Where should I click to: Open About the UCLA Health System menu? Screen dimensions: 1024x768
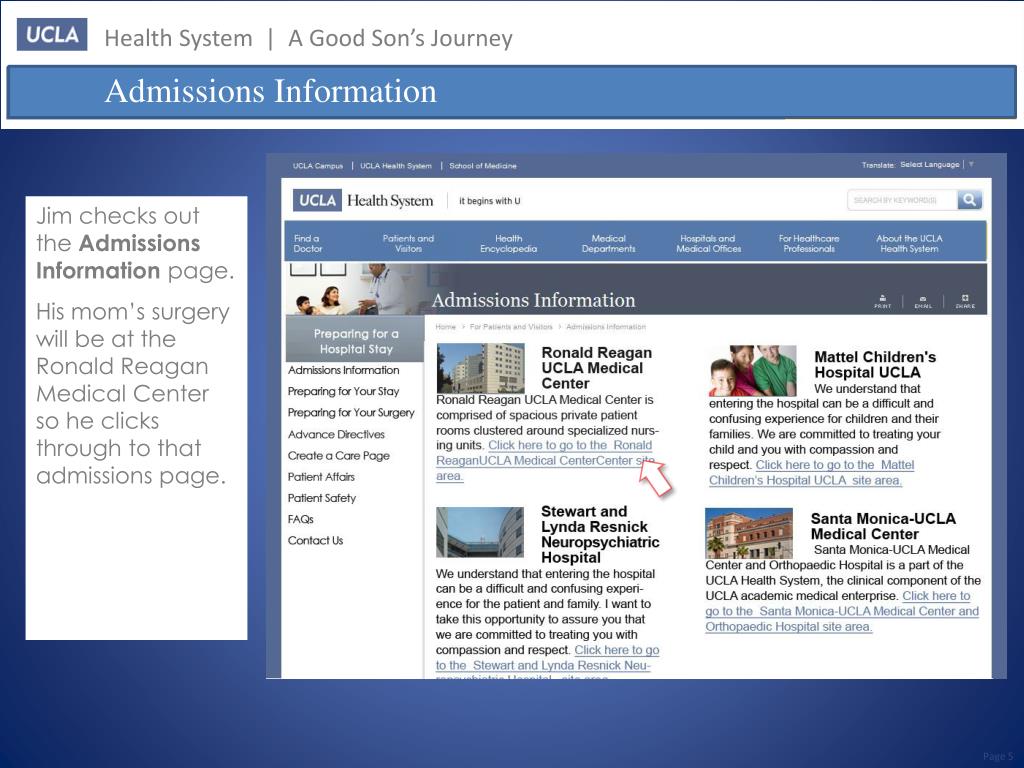[909, 244]
